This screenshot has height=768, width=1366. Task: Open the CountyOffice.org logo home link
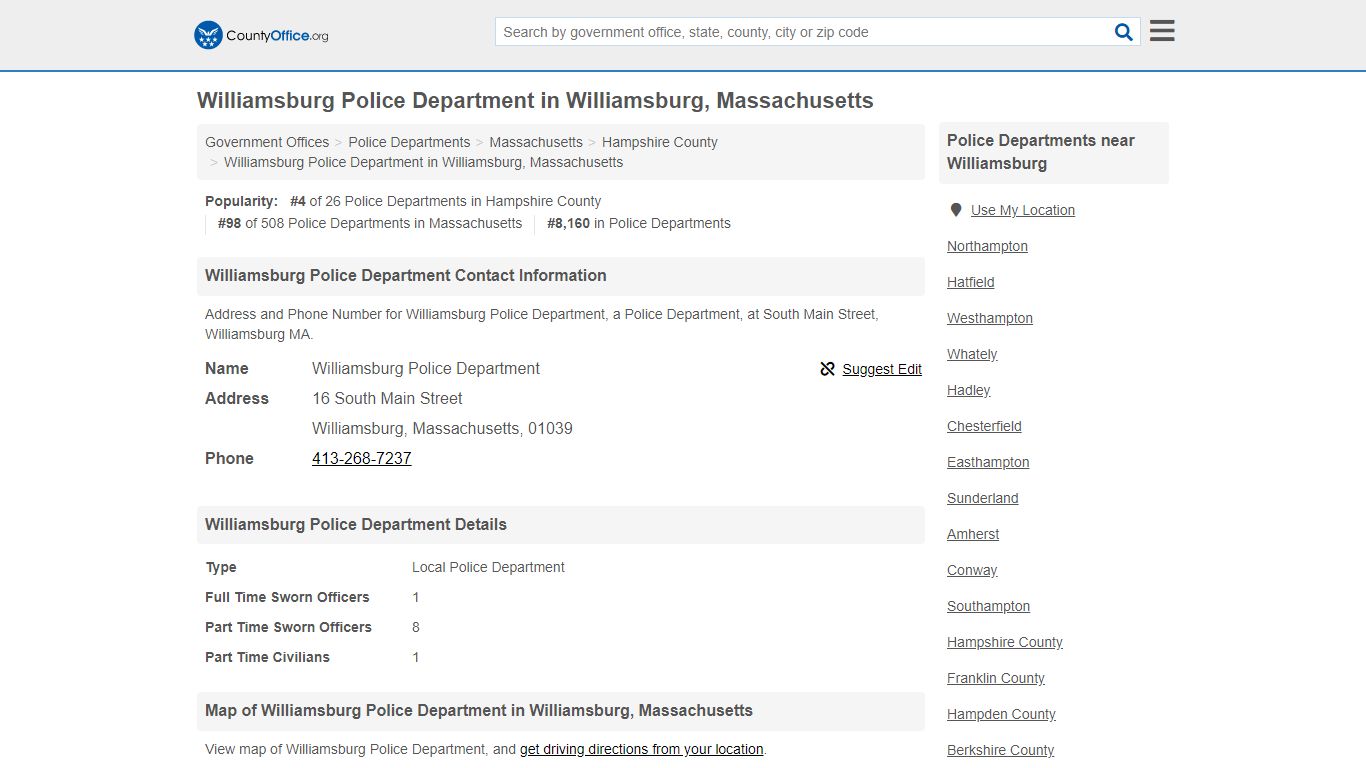pyautogui.click(x=261, y=35)
